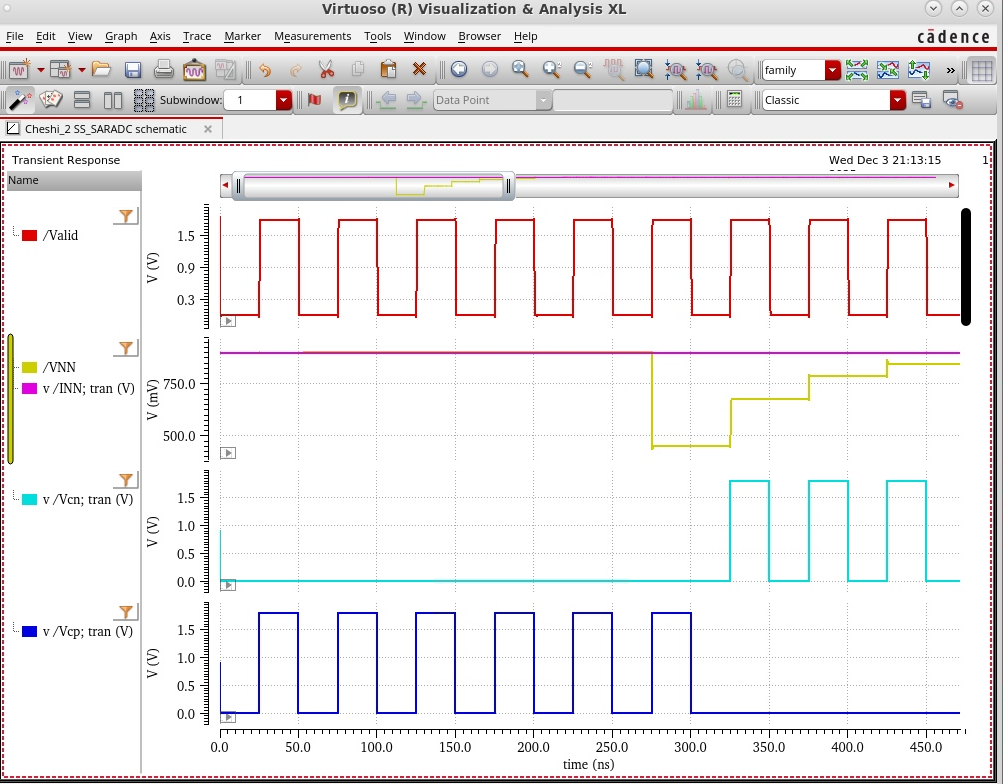Open the Help menu
The width and height of the screenshot is (1003, 784).
click(525, 36)
